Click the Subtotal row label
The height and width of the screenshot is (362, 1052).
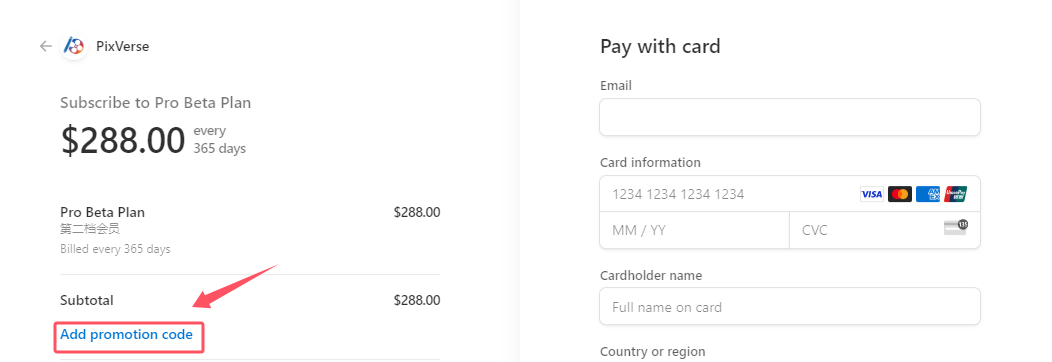click(x=87, y=300)
